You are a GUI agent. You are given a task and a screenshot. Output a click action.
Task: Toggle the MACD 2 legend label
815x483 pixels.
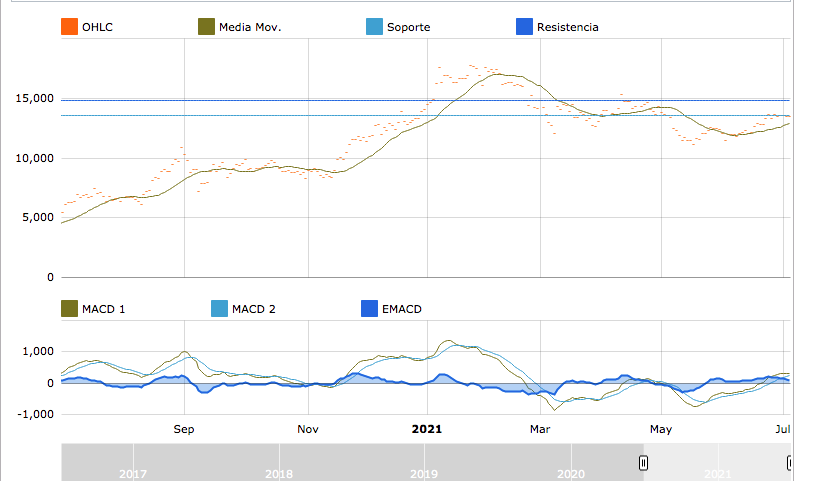pos(253,309)
